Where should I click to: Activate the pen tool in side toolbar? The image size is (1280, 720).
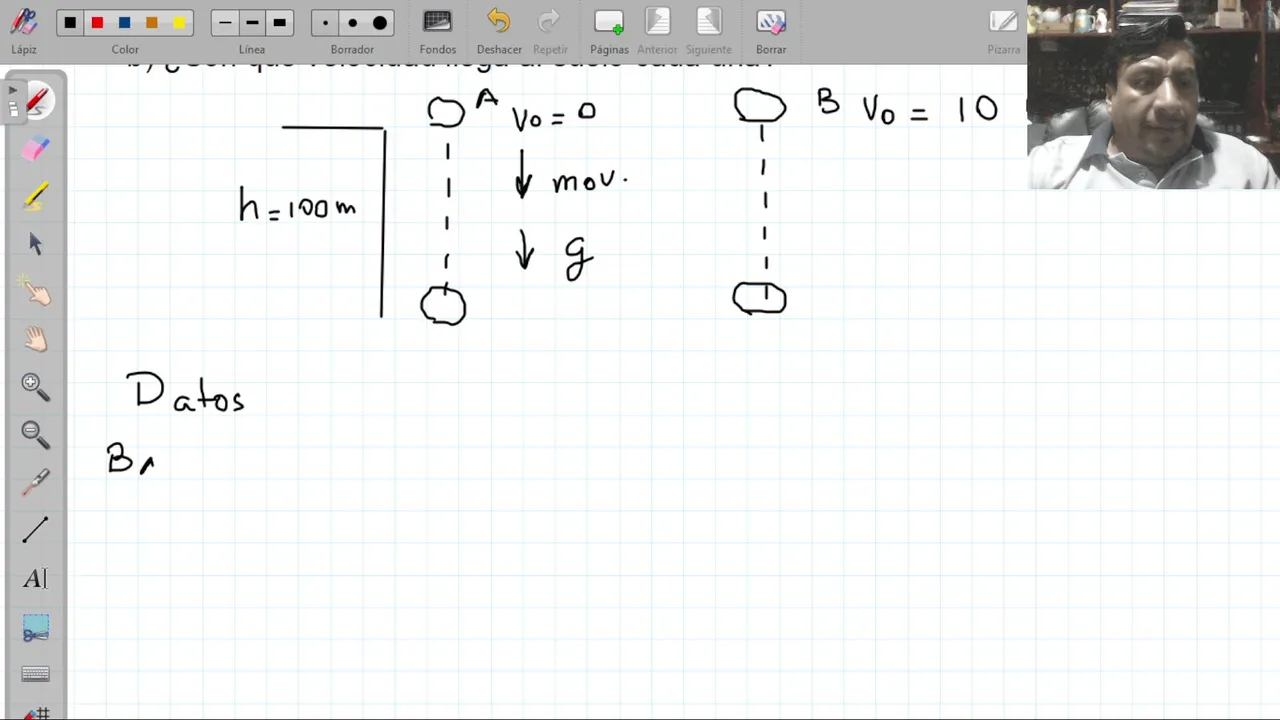(x=36, y=101)
